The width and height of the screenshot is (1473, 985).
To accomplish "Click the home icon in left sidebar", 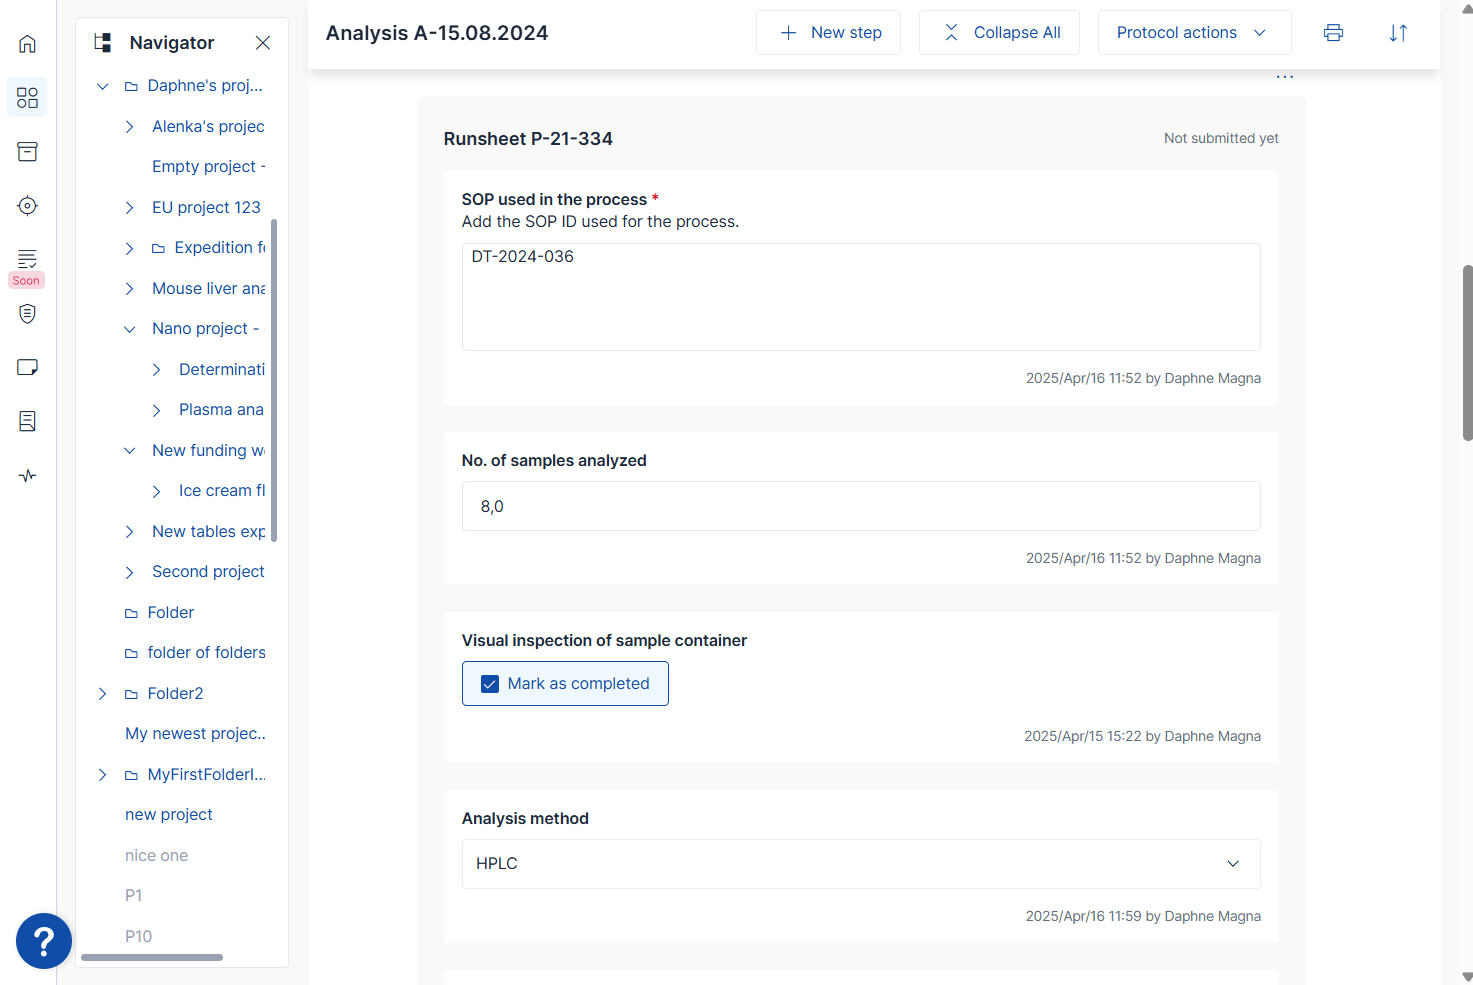I will coord(27,44).
